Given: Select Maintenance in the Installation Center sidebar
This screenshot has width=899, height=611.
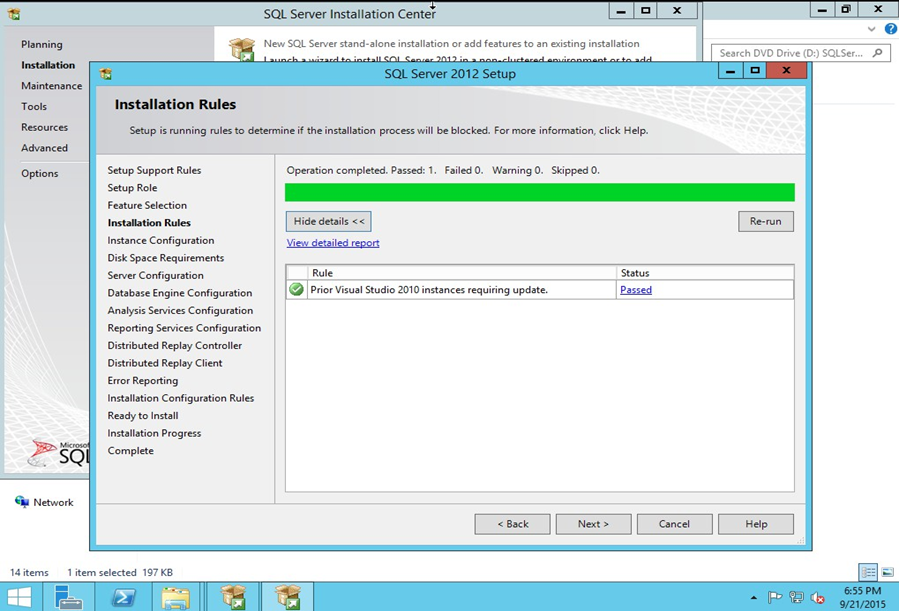Looking at the screenshot, I should click(x=52, y=86).
